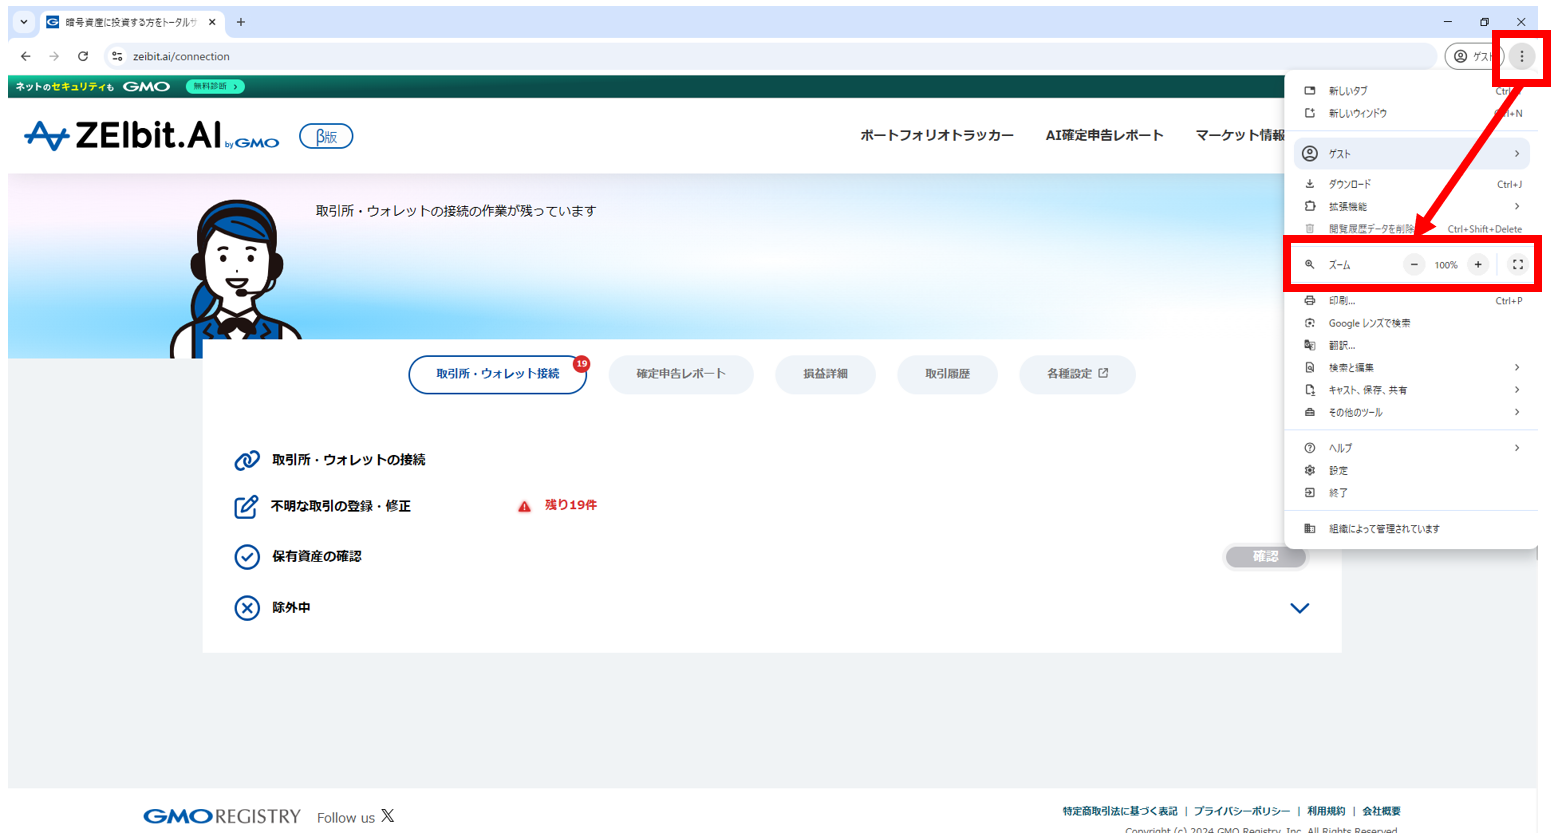The width and height of the screenshot is (1554, 840).
Task: Open the 取引履歴 tab
Action: 947,374
